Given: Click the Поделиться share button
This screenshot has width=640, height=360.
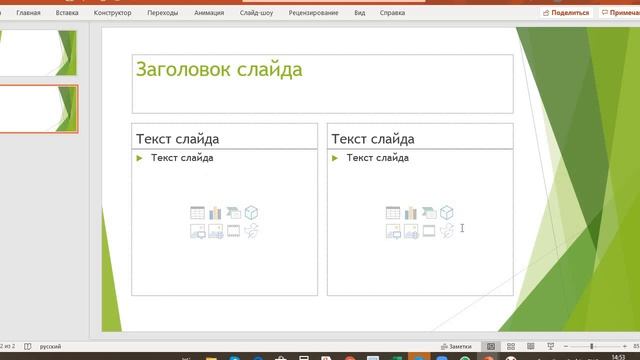Looking at the screenshot, I should click(x=566, y=13).
